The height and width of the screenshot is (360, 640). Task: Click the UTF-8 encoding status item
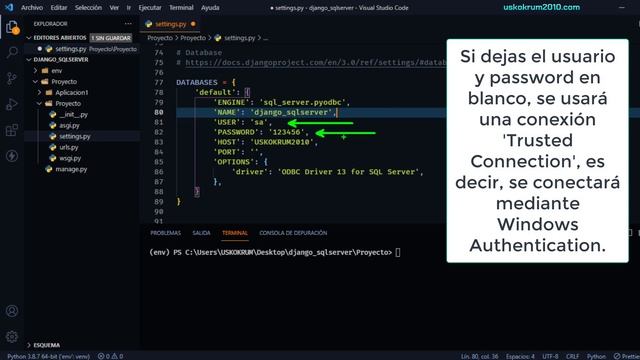coord(550,356)
